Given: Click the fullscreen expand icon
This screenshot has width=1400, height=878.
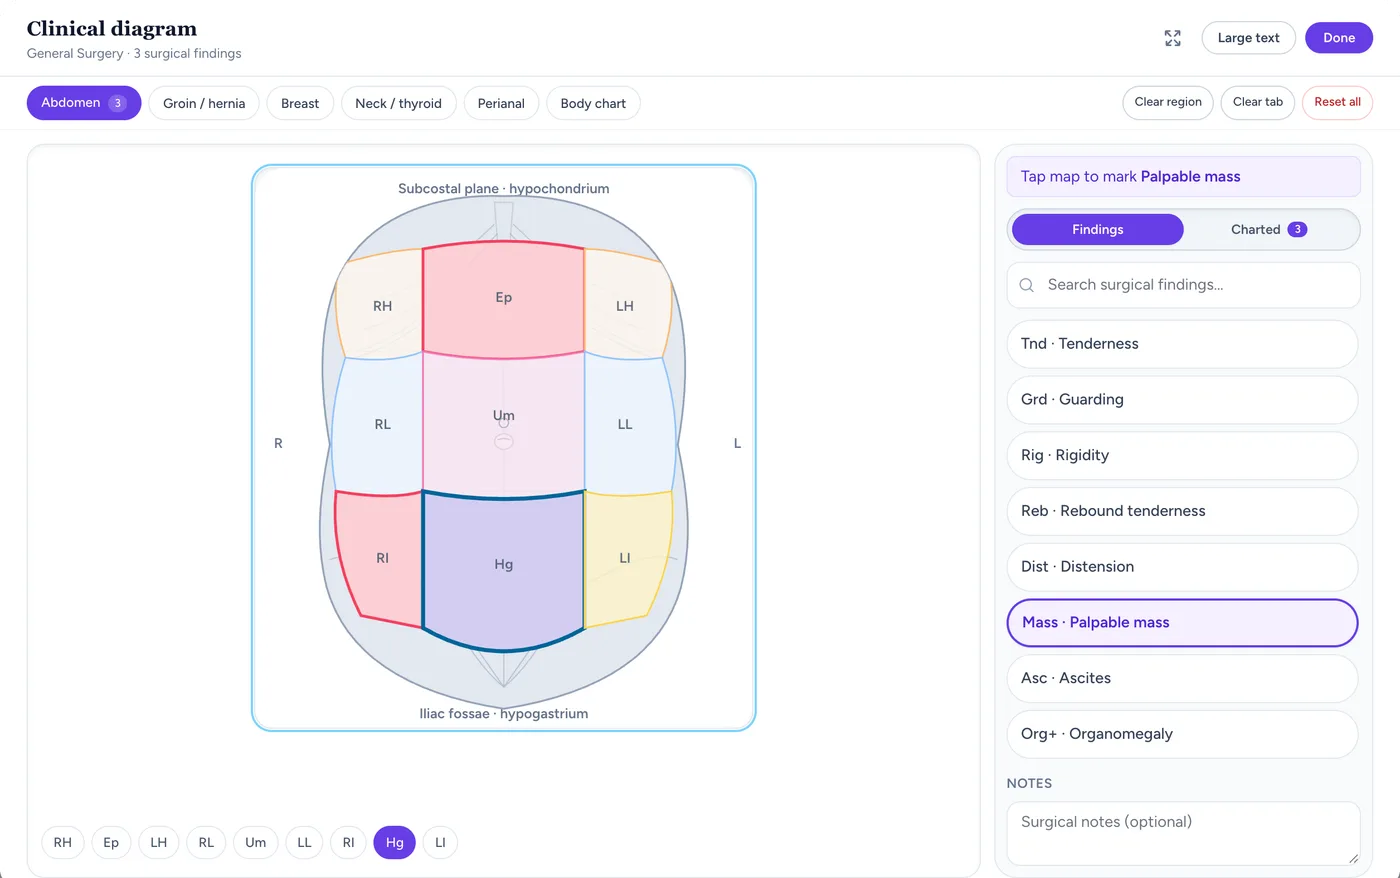Looking at the screenshot, I should tap(1173, 38).
